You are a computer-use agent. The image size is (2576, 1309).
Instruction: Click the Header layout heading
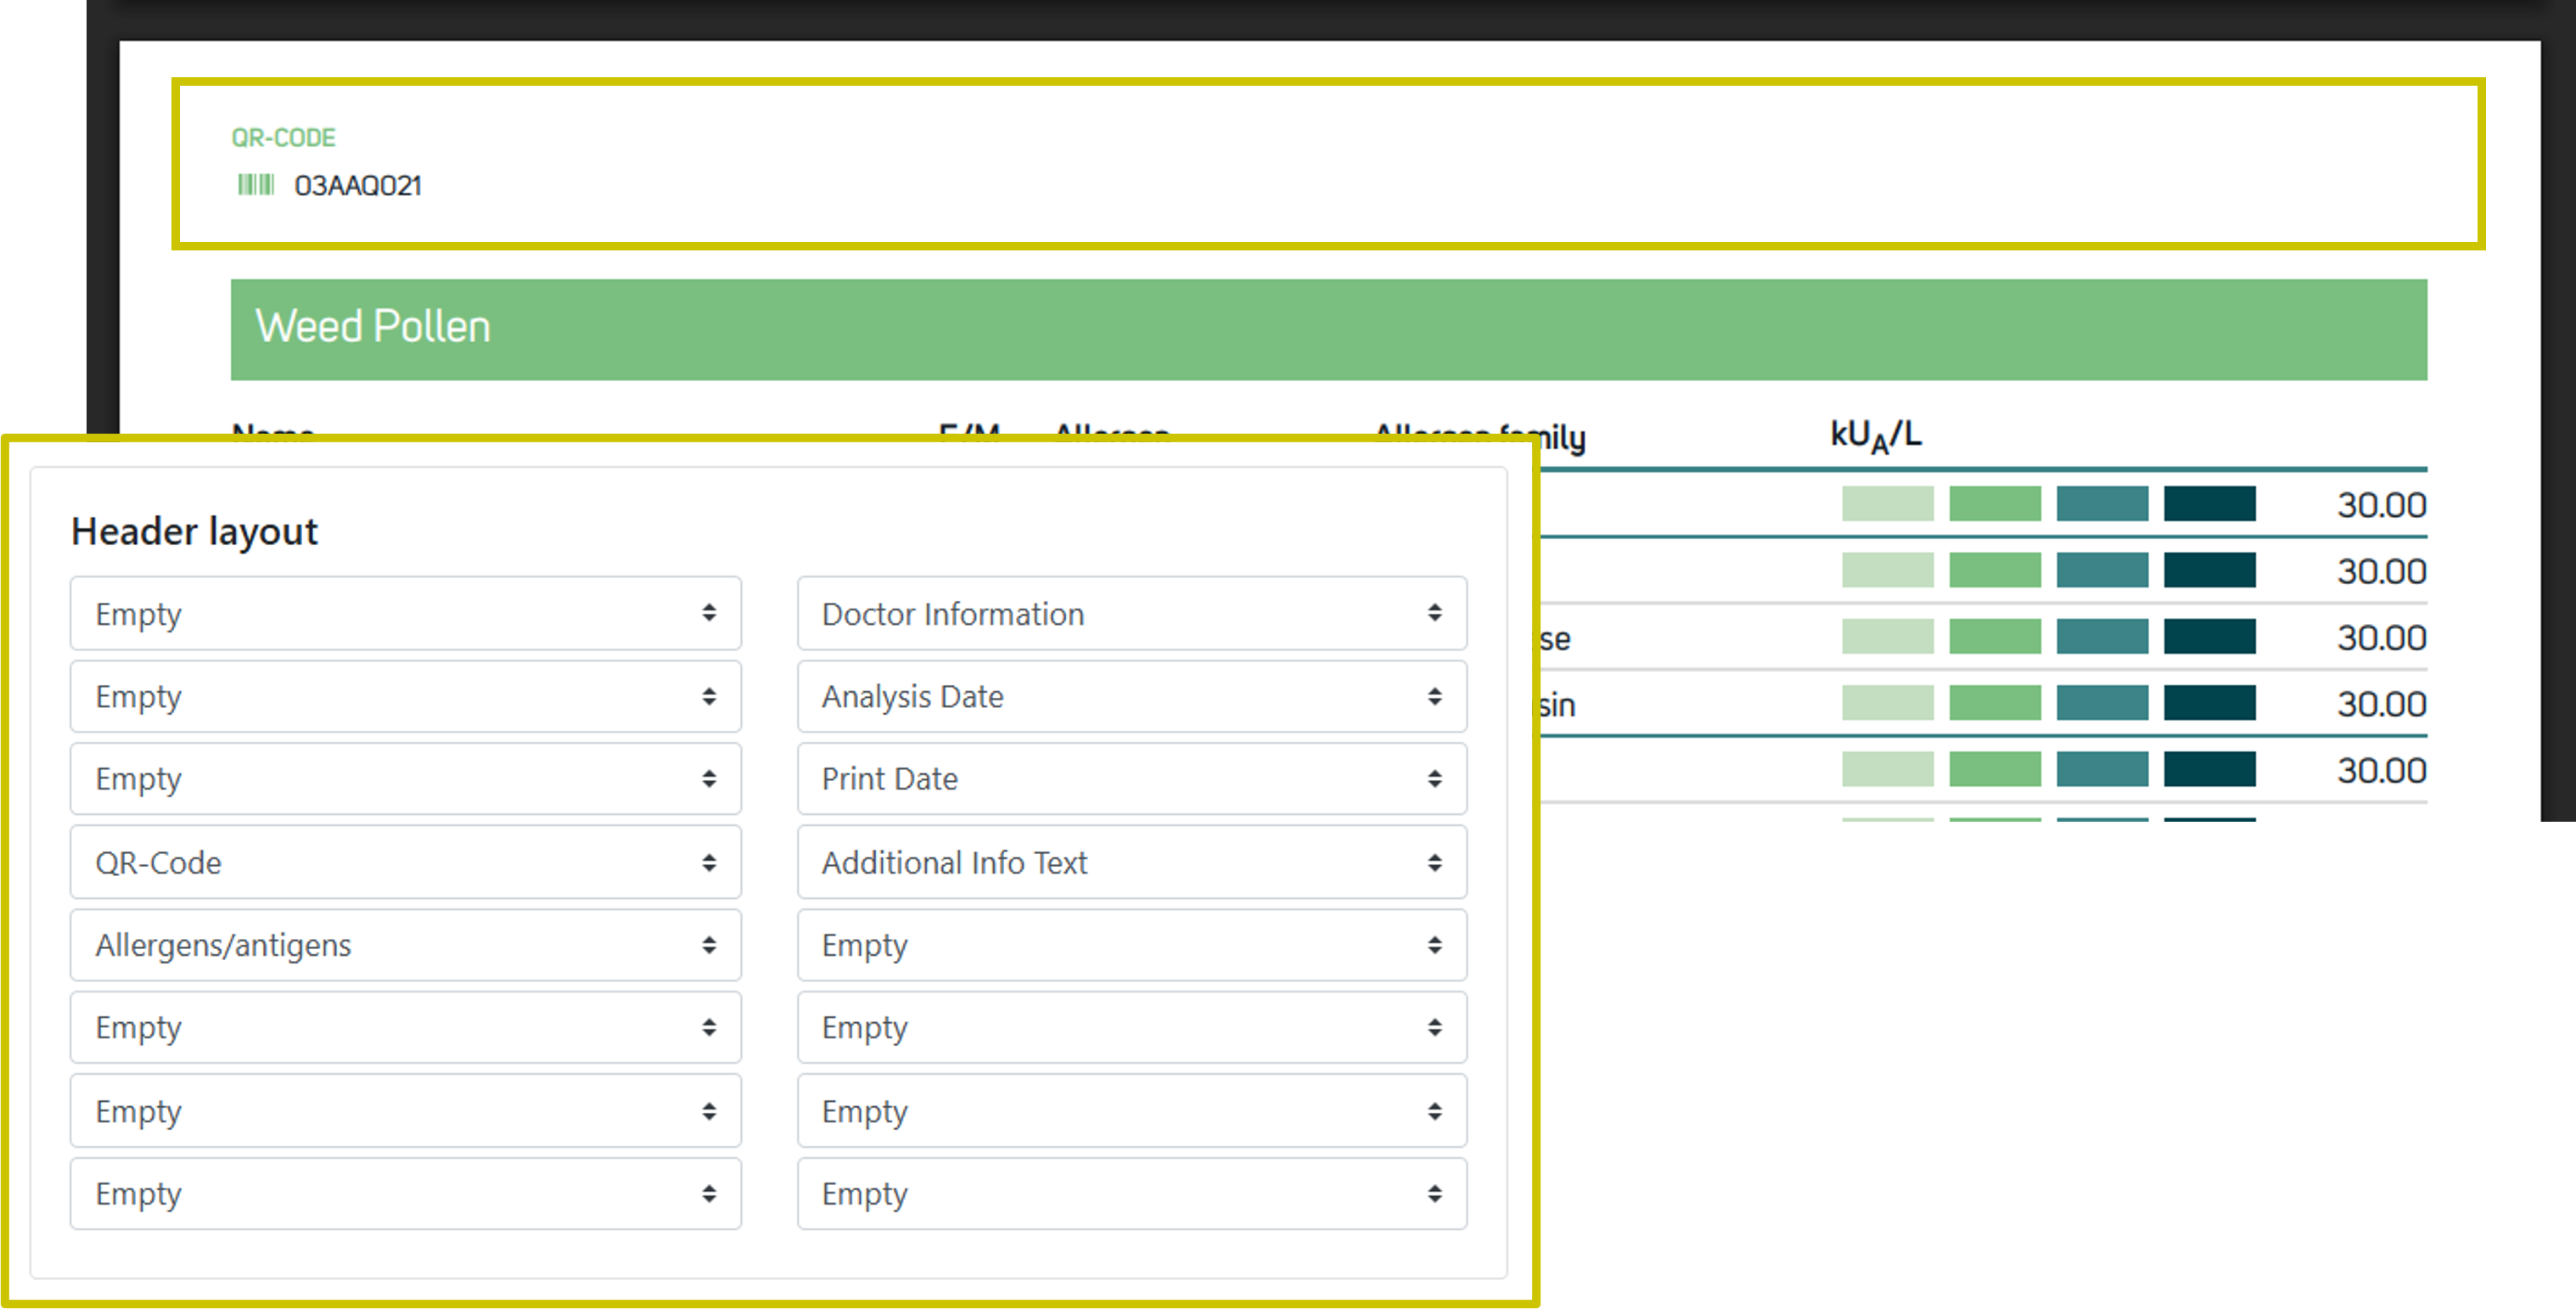tap(194, 531)
